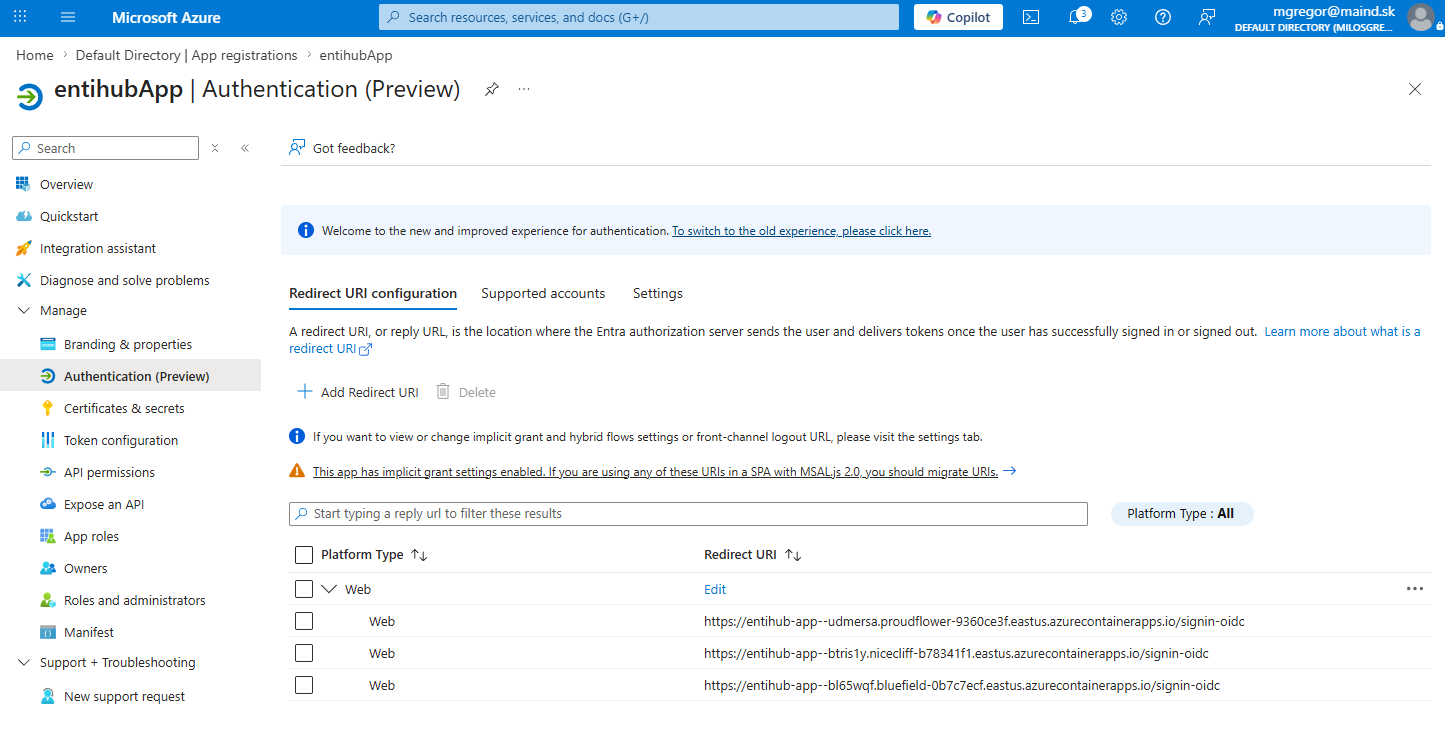Check the Web group row checkbox
The image size is (1445, 732).
pos(304,589)
